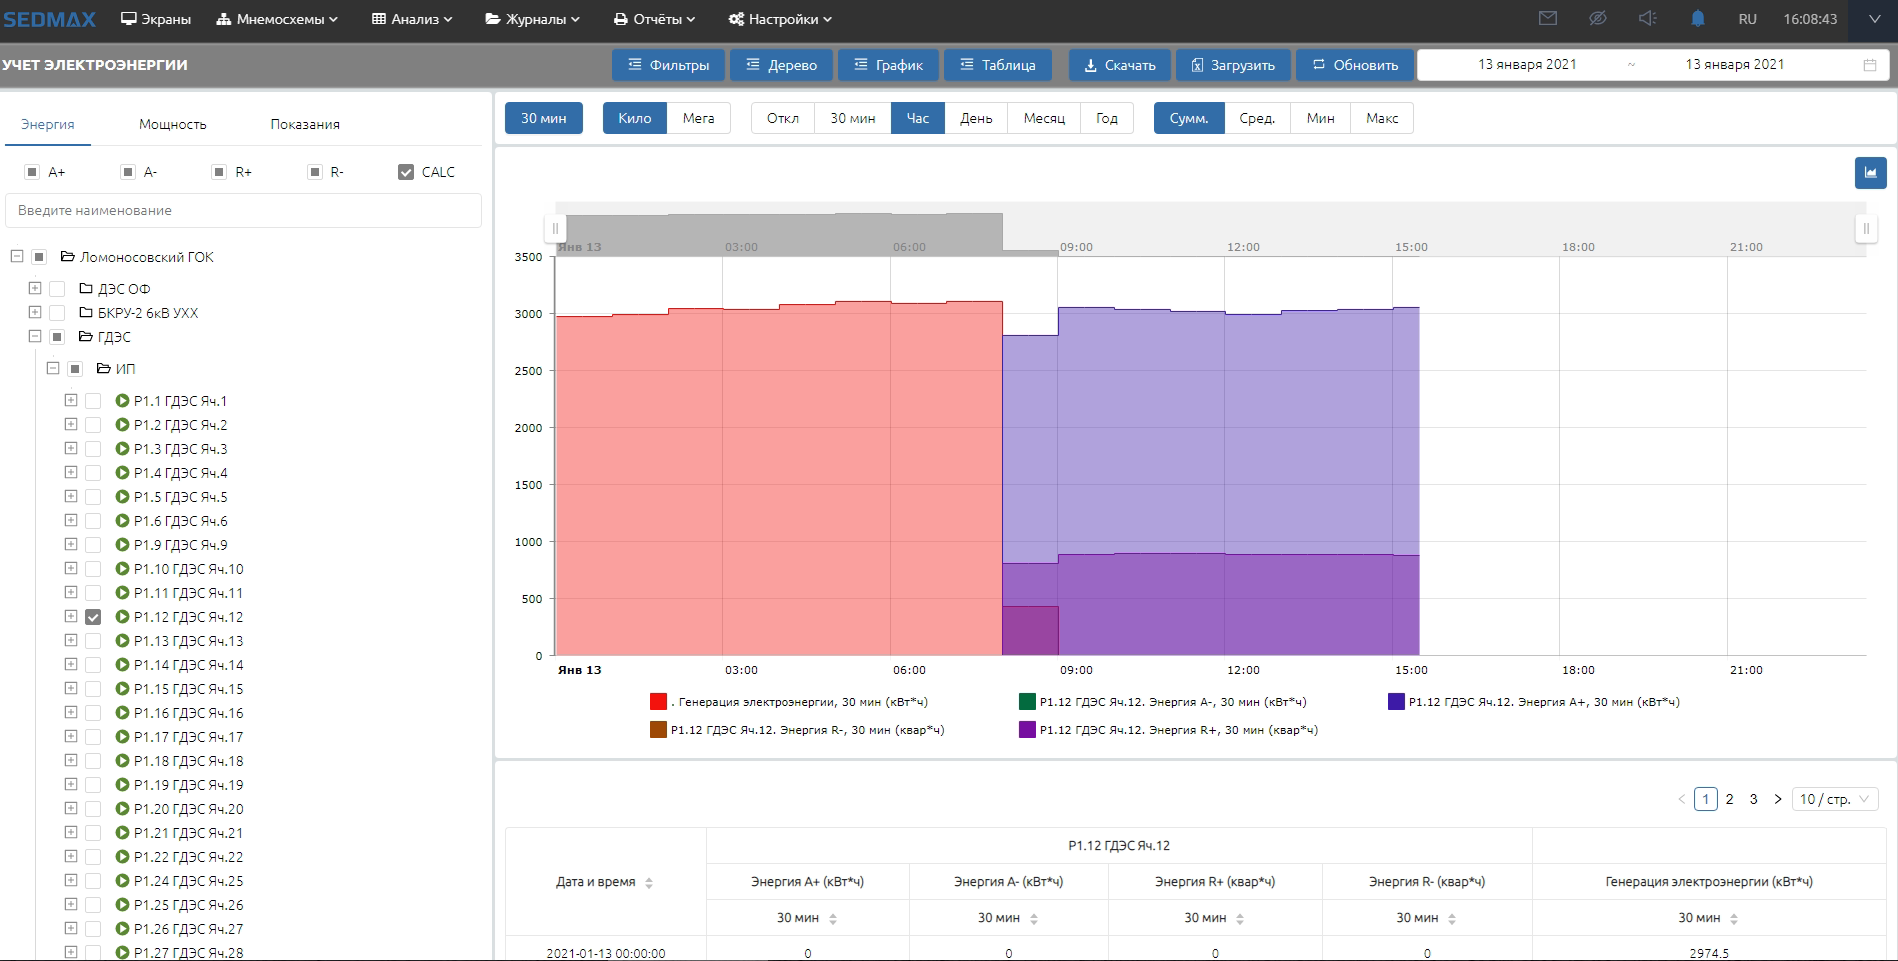Toggle the CALC checkbox
The width and height of the screenshot is (1898, 961).
(x=406, y=172)
